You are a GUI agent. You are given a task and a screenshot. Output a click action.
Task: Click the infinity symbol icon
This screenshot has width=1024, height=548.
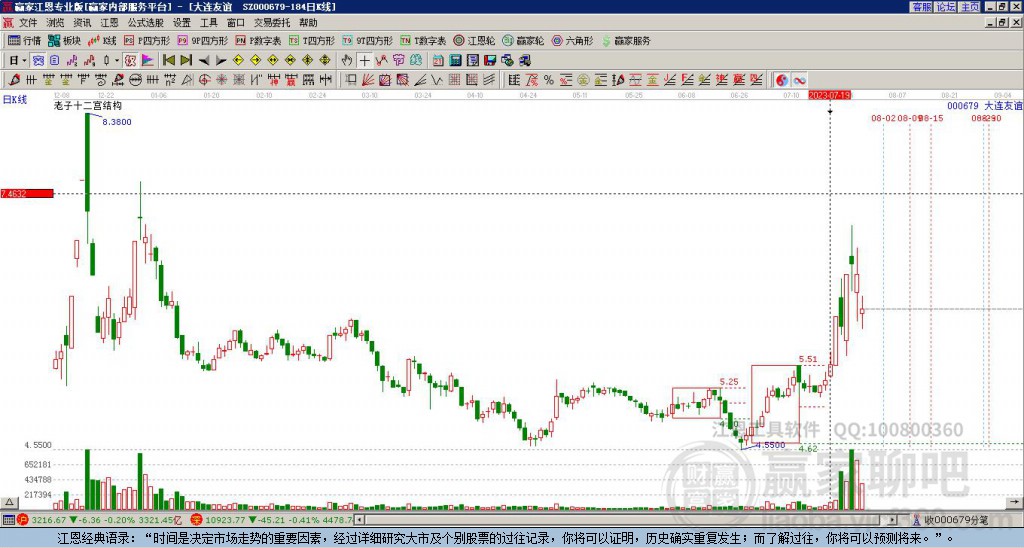[x=799, y=80]
